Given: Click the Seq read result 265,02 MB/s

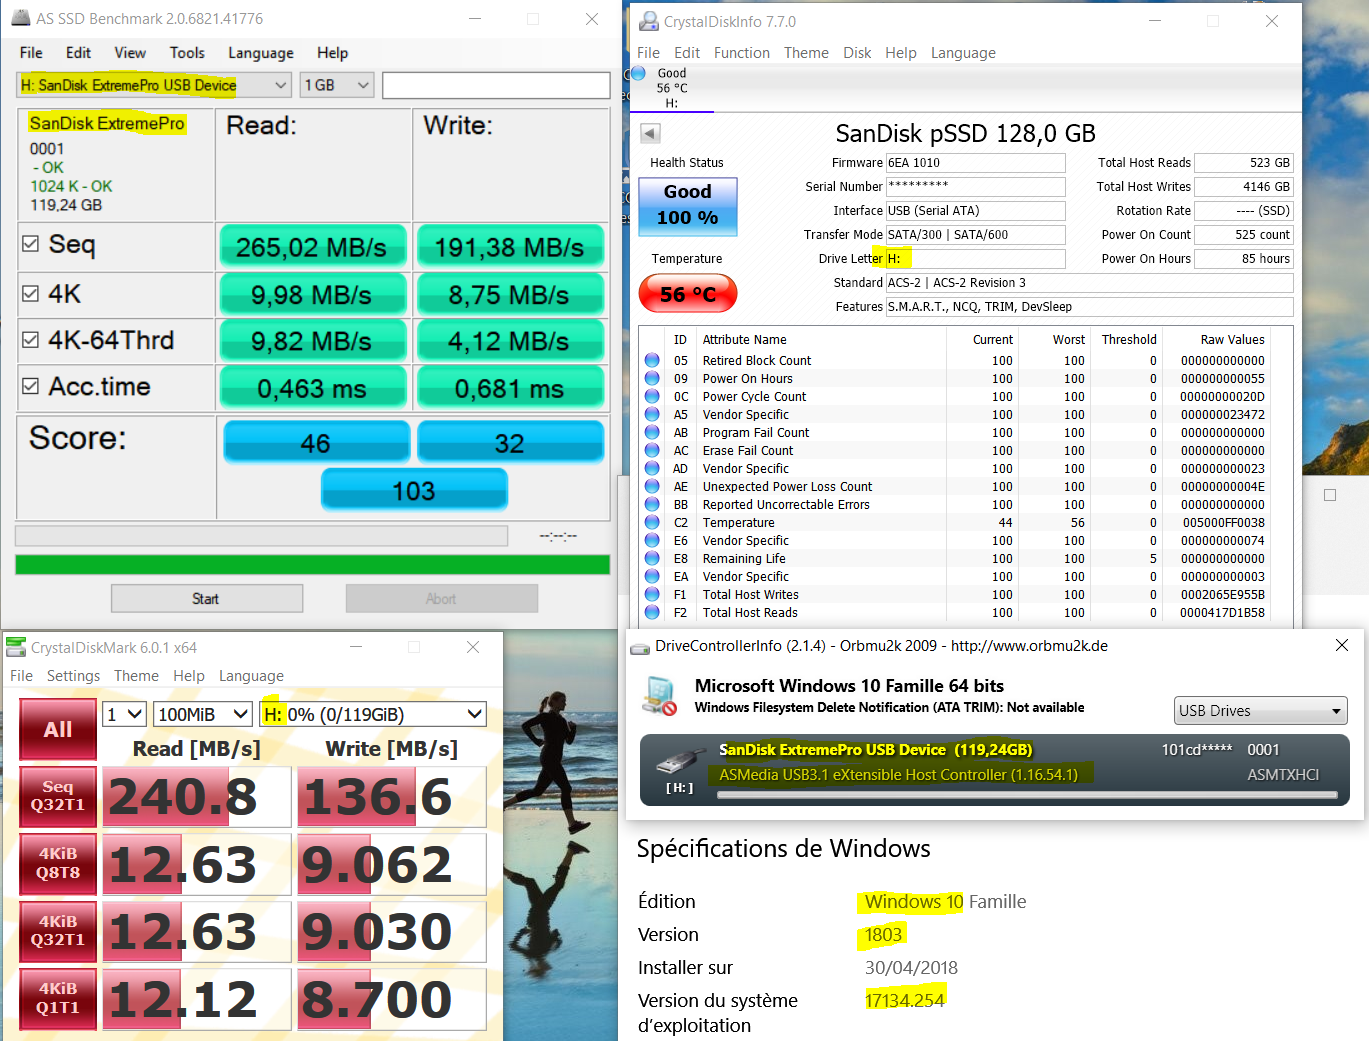Looking at the screenshot, I should click(x=311, y=247).
